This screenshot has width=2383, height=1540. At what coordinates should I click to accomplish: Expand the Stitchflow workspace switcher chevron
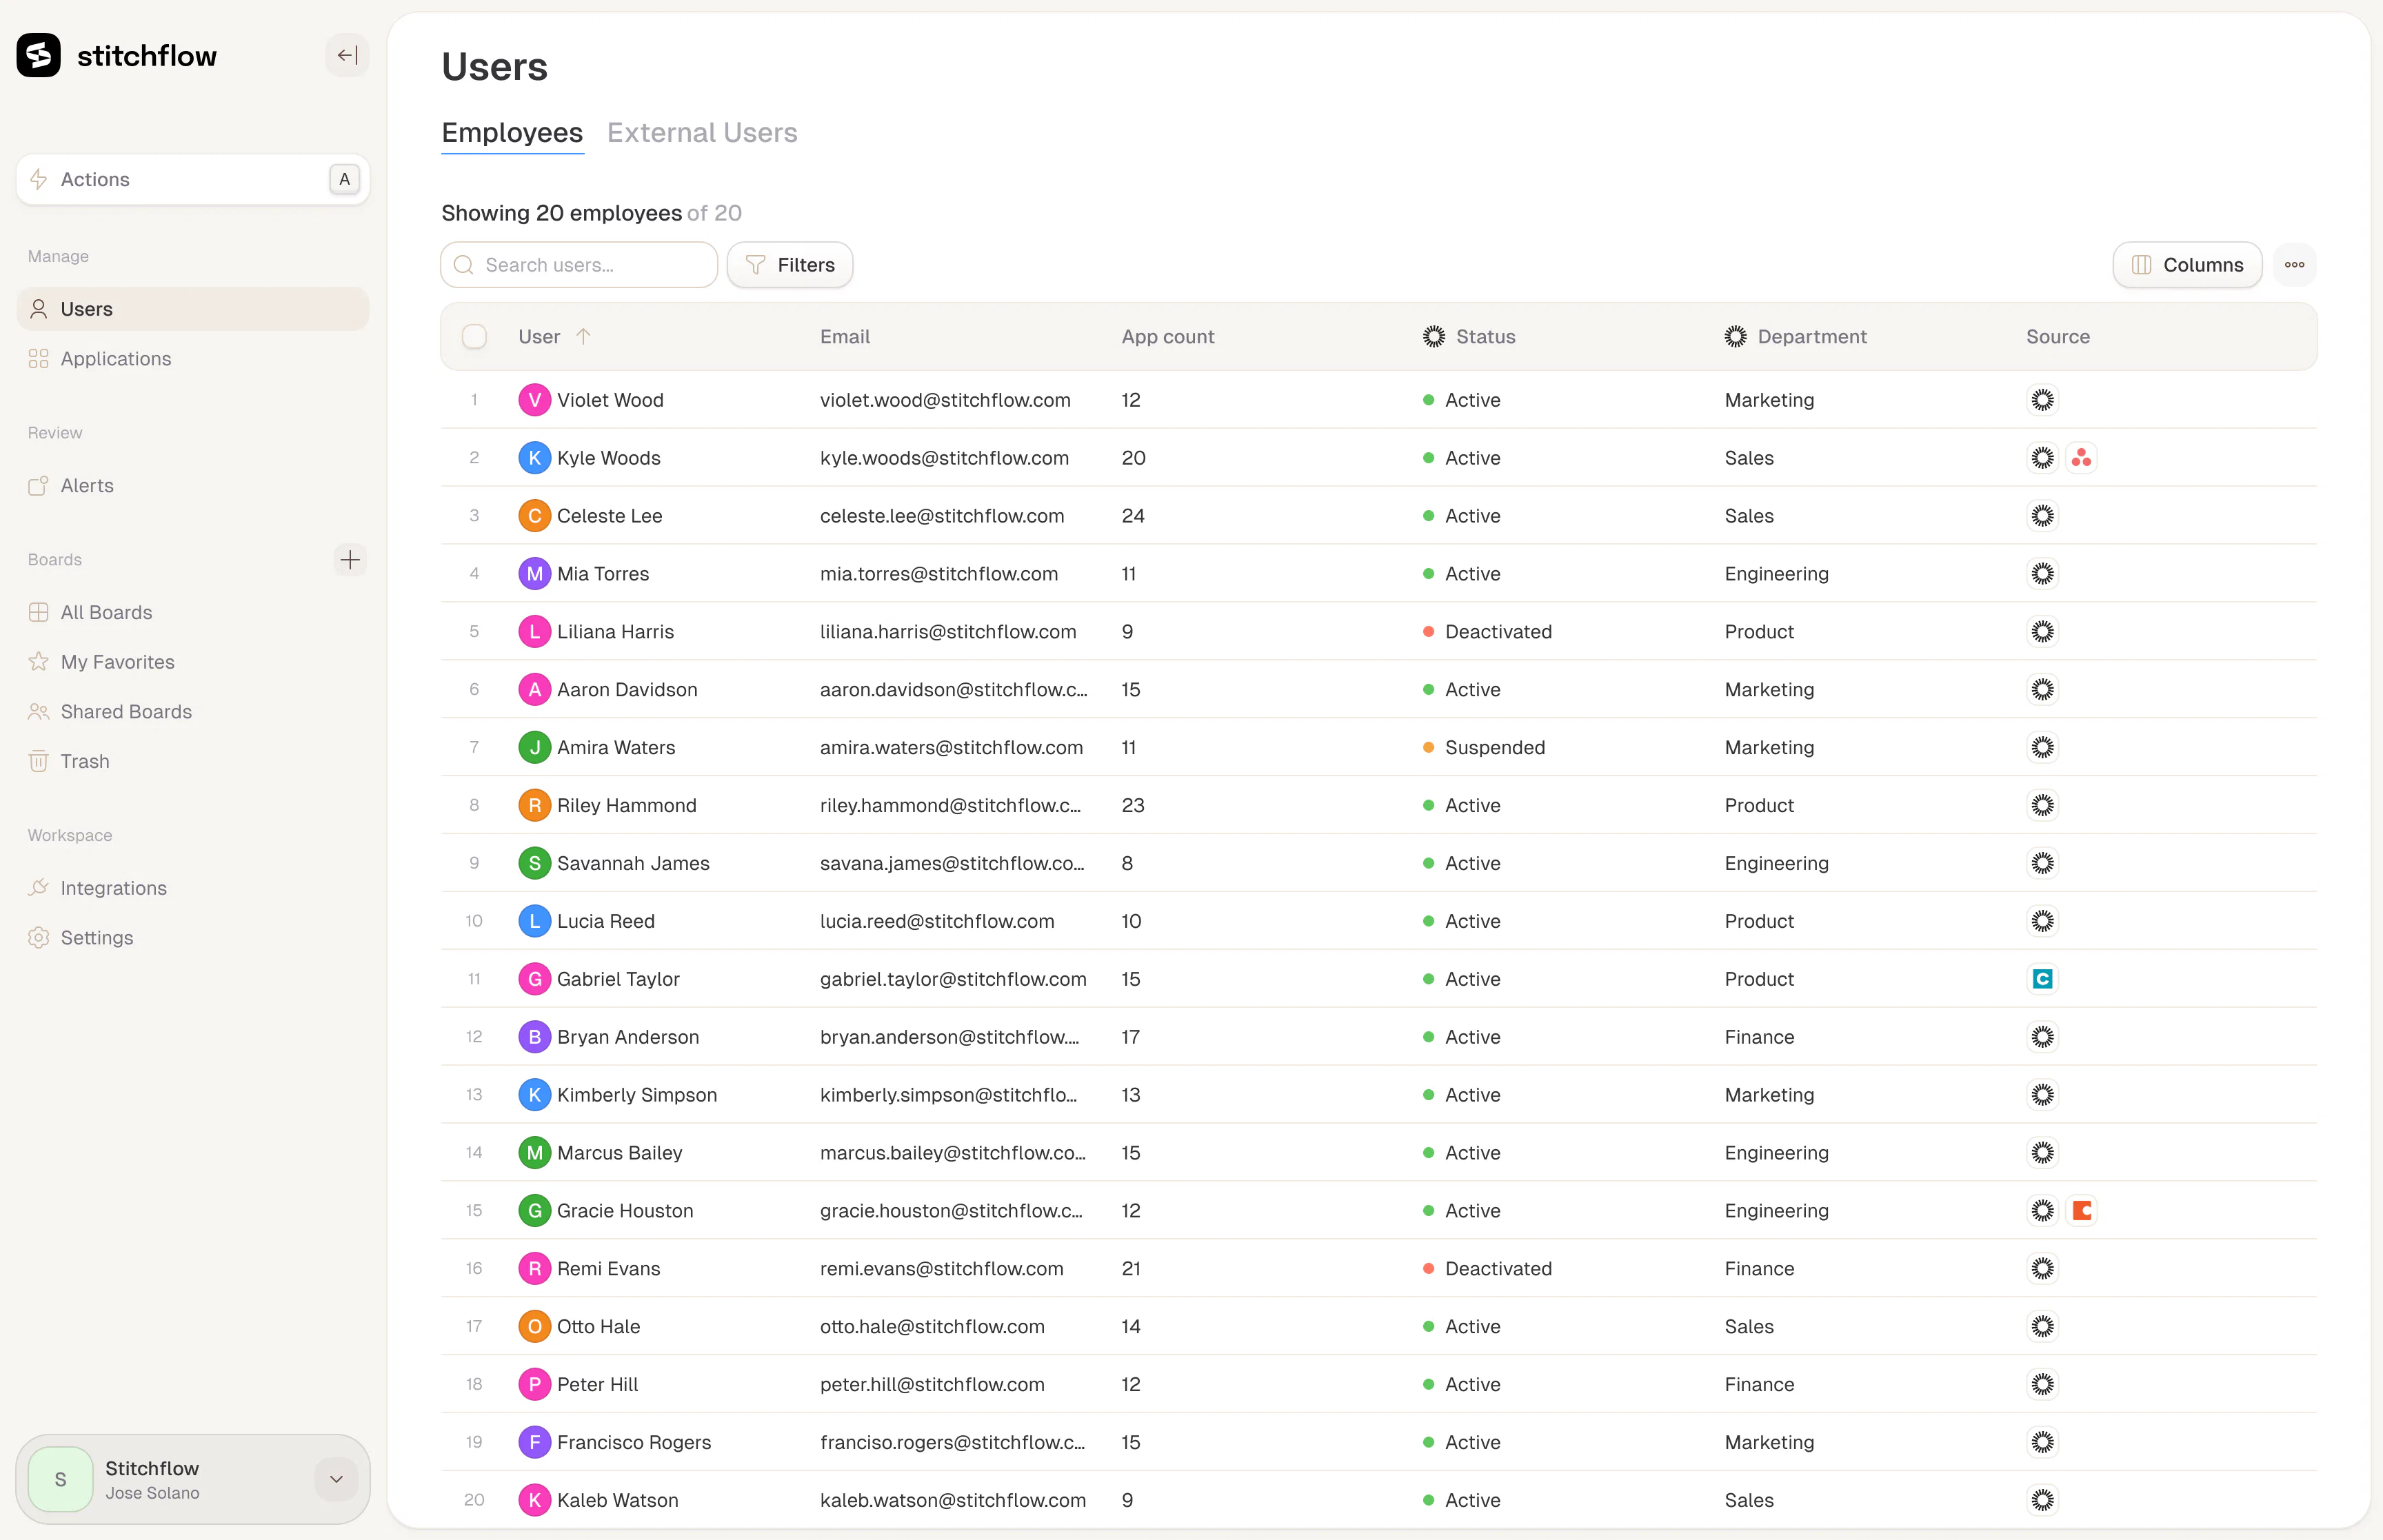(336, 1479)
